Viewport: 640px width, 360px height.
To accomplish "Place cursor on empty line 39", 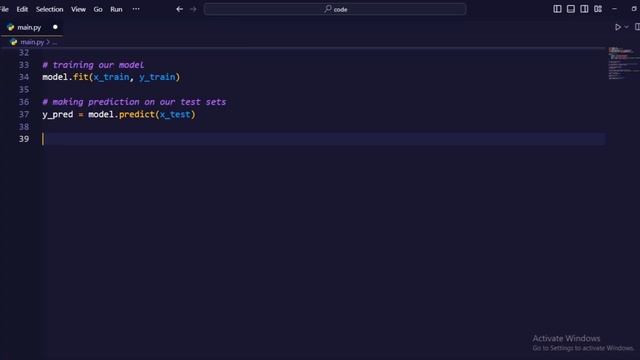I will pyautogui.click(x=323, y=139).
